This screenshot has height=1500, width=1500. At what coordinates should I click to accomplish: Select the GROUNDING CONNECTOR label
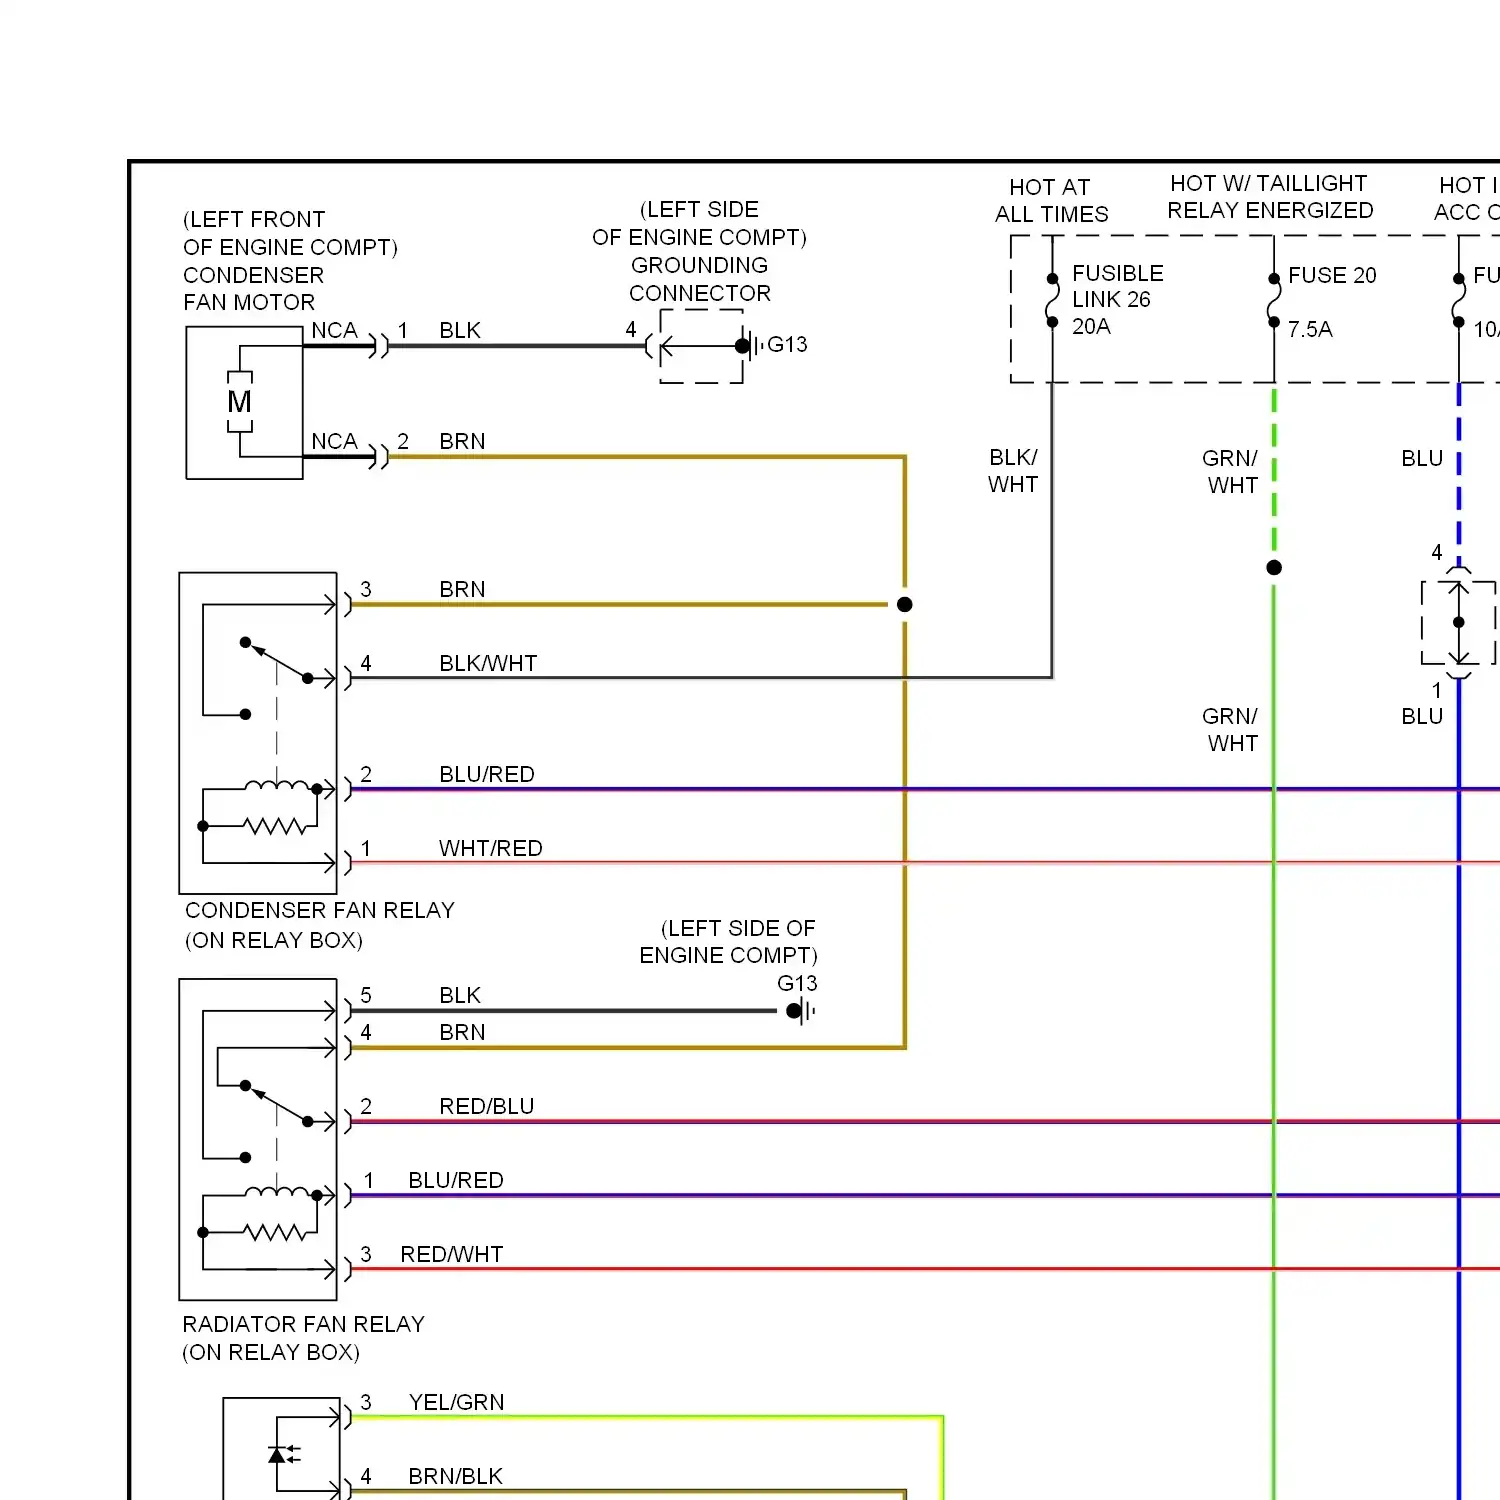(700, 279)
